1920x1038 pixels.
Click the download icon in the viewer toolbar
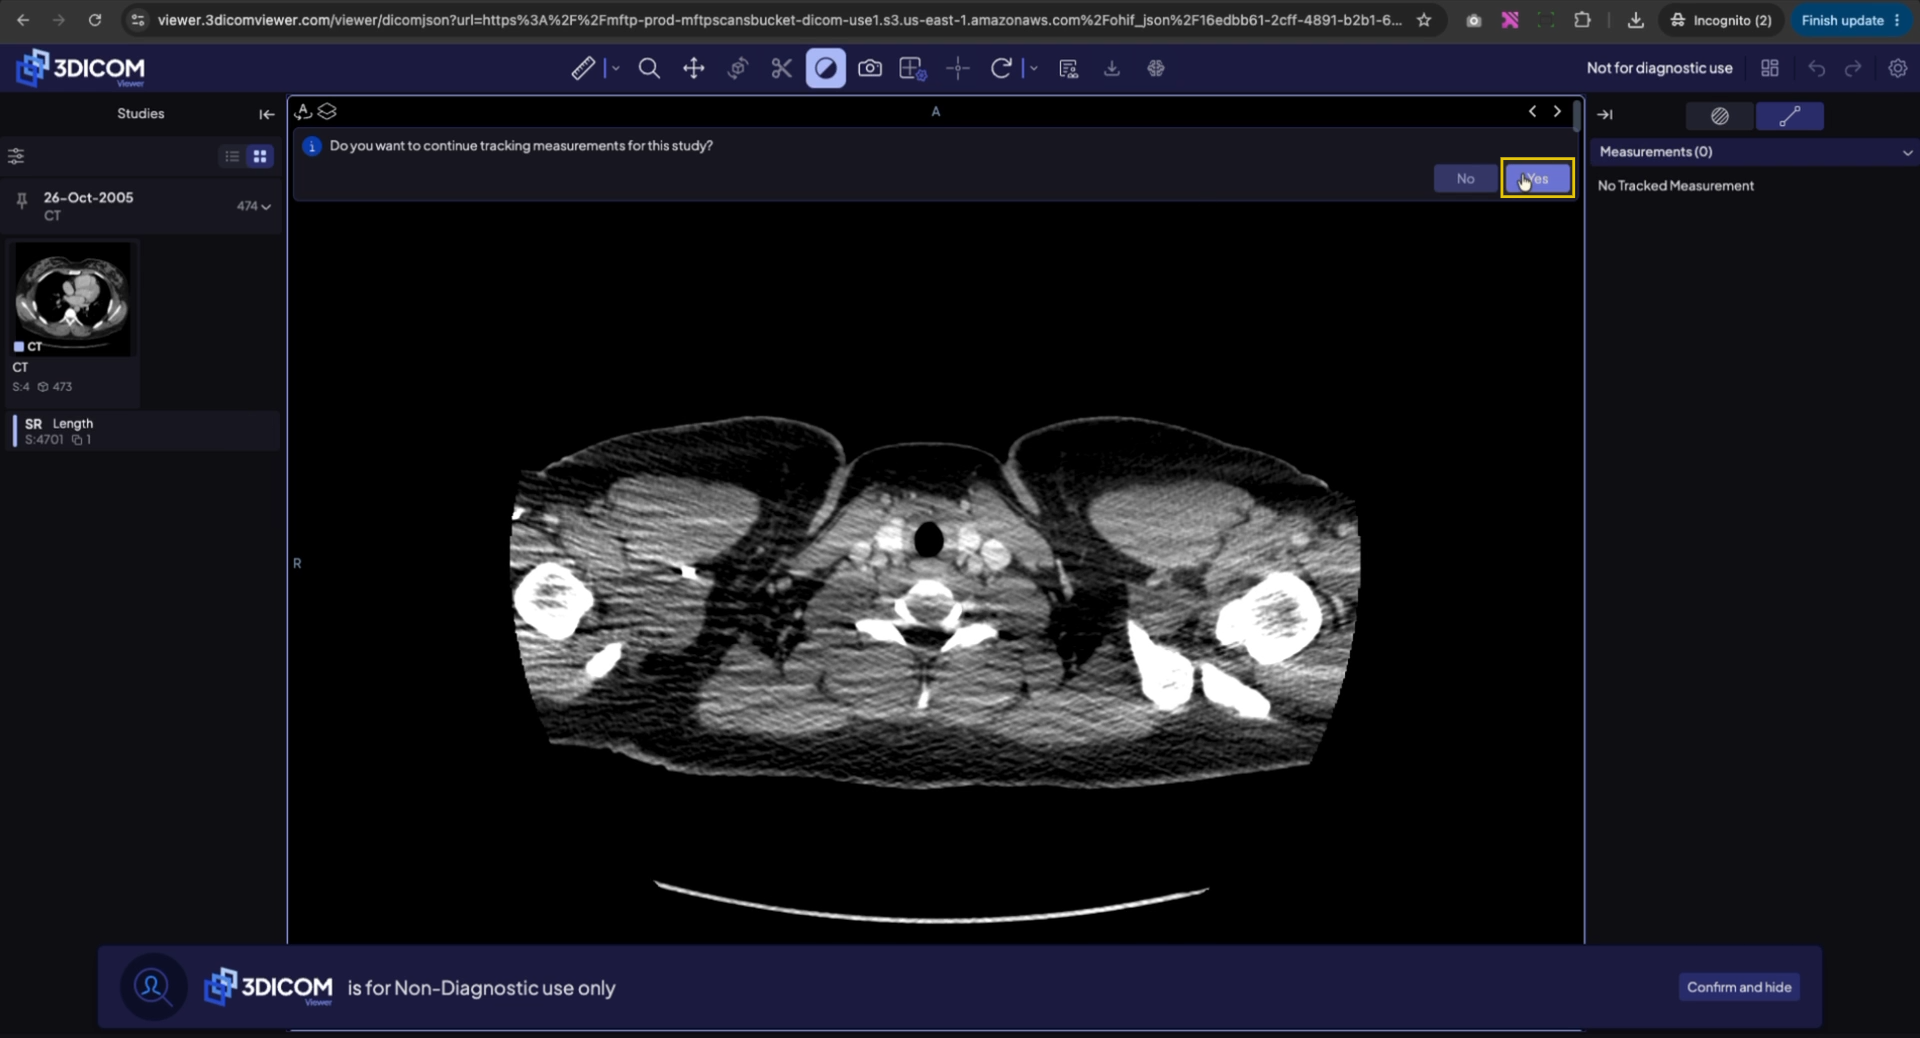pos(1111,68)
